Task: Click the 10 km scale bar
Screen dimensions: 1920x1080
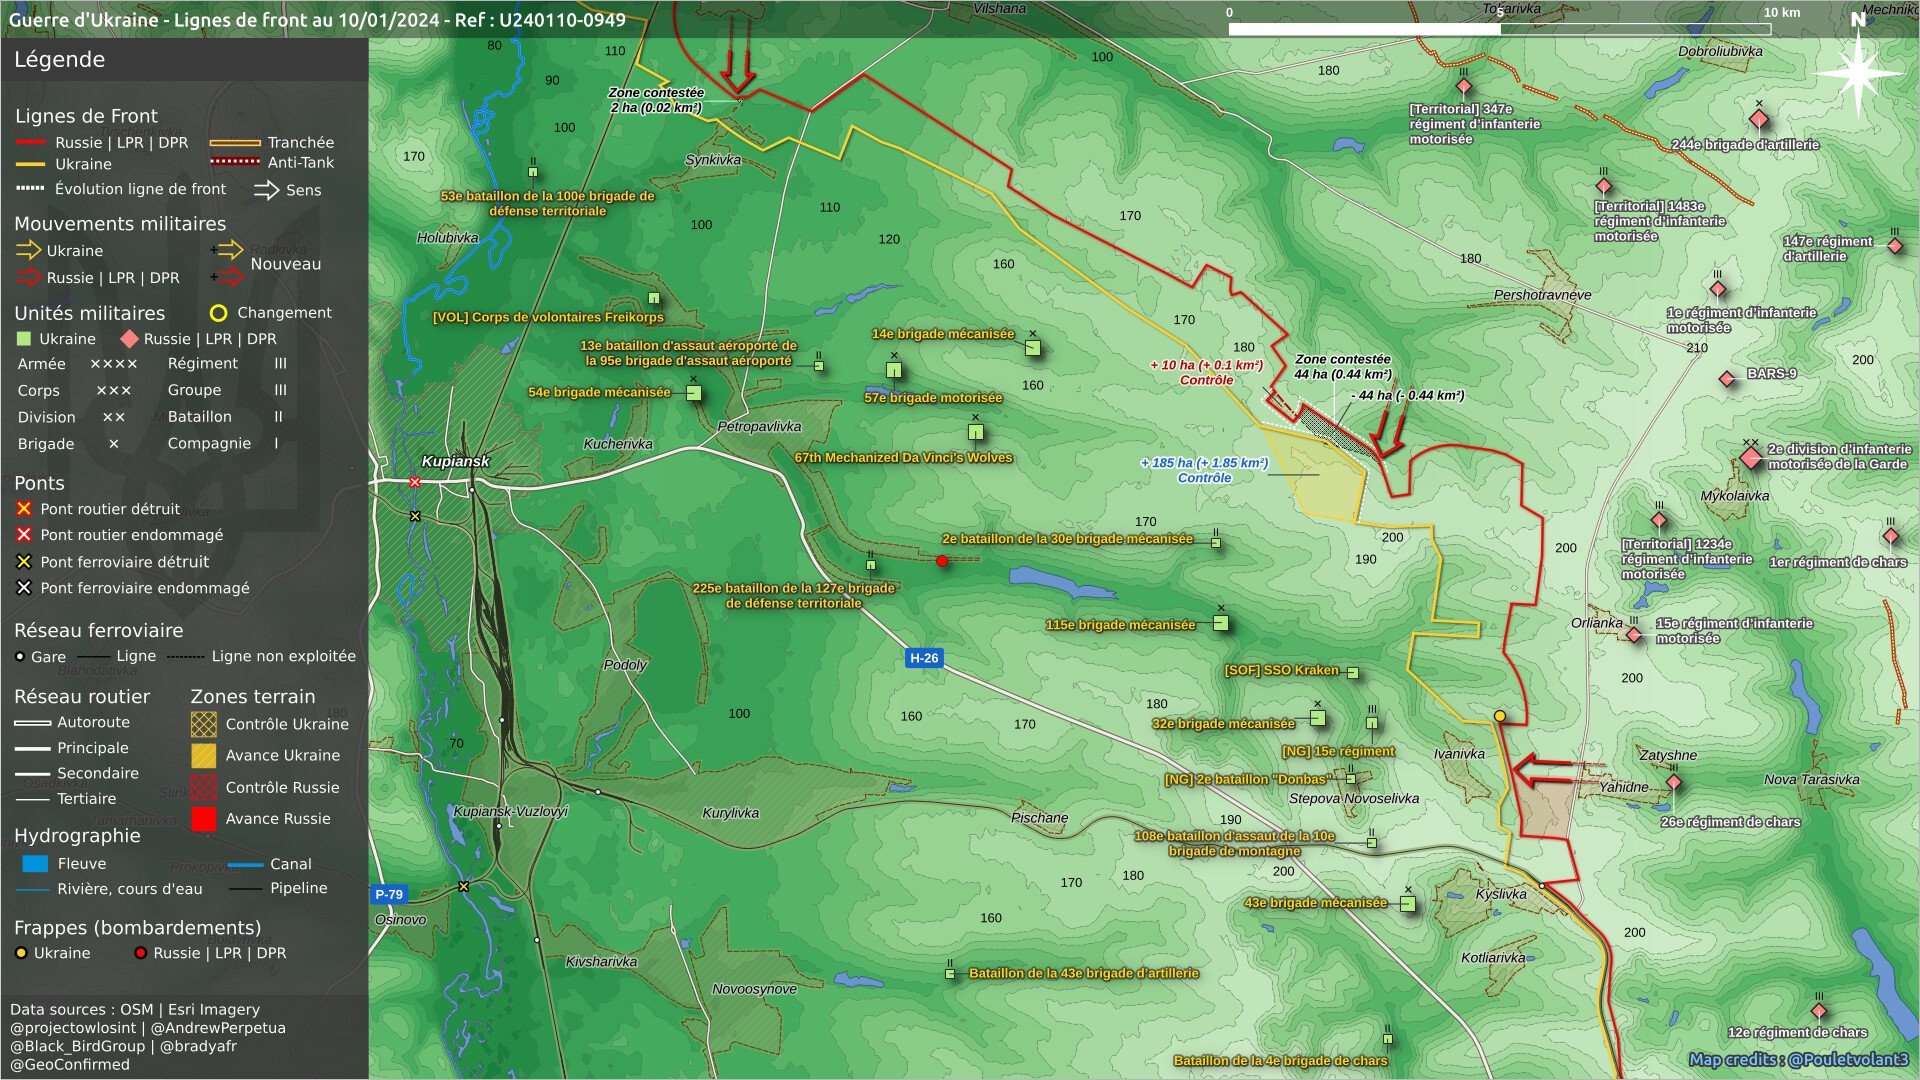Action: (1500, 29)
